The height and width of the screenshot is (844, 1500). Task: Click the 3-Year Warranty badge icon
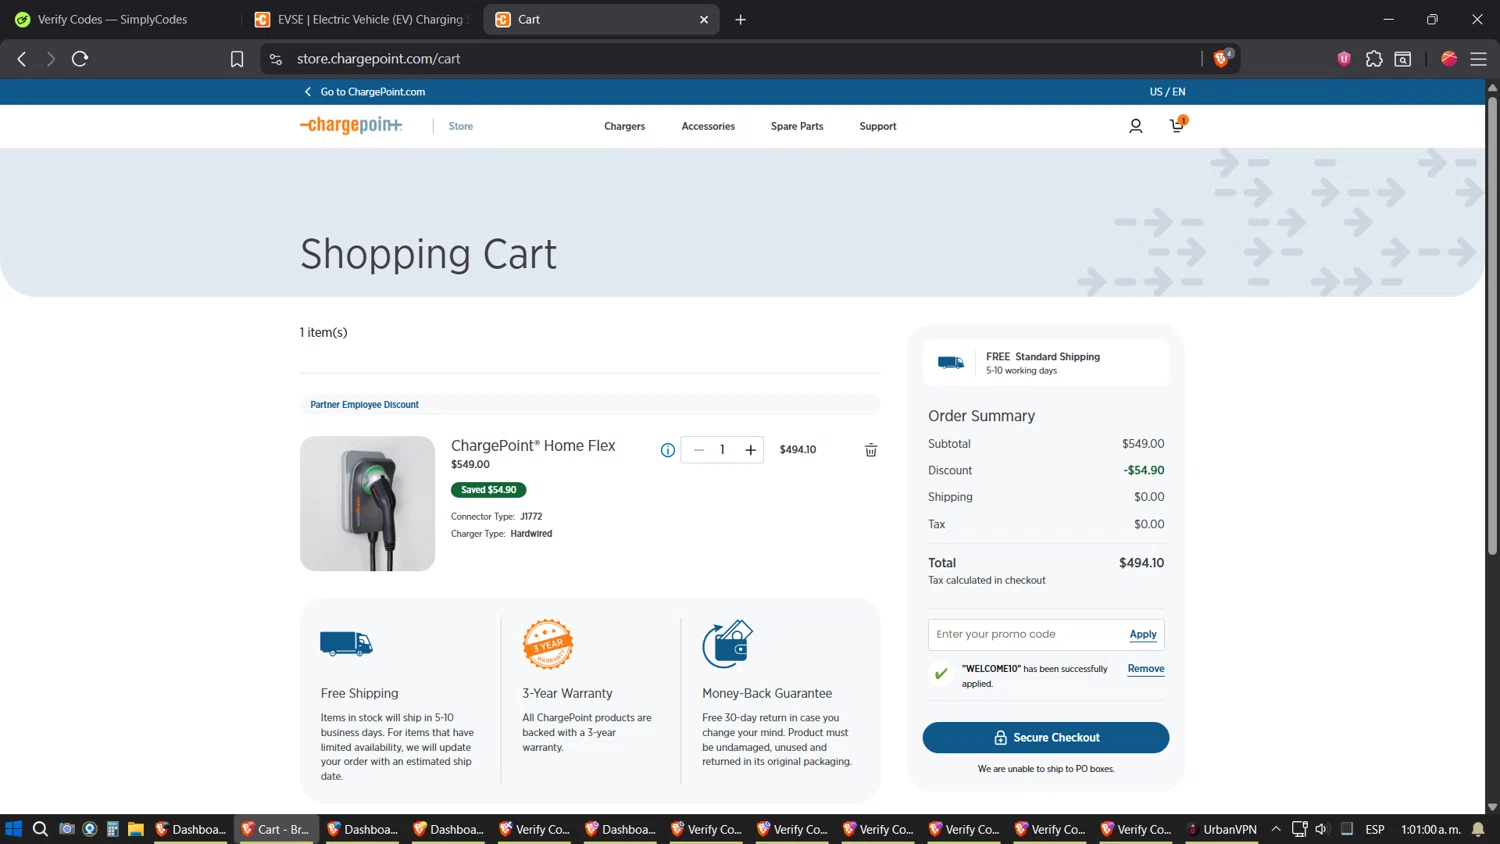(x=548, y=644)
